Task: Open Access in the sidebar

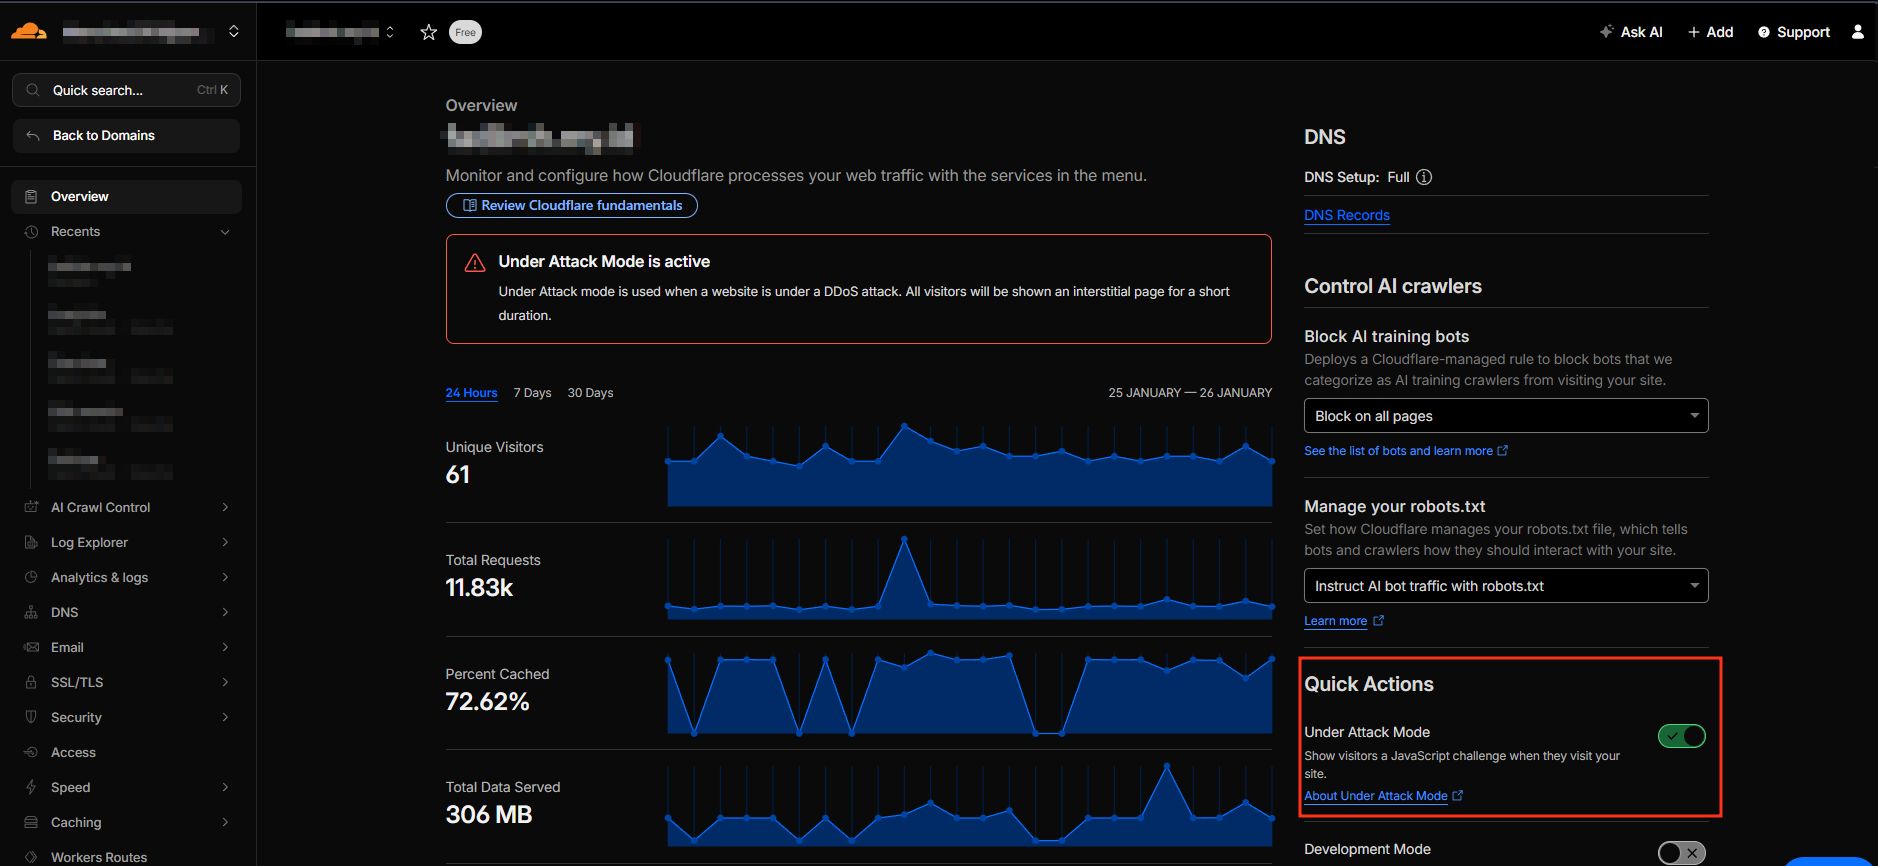Action: (x=127, y=752)
